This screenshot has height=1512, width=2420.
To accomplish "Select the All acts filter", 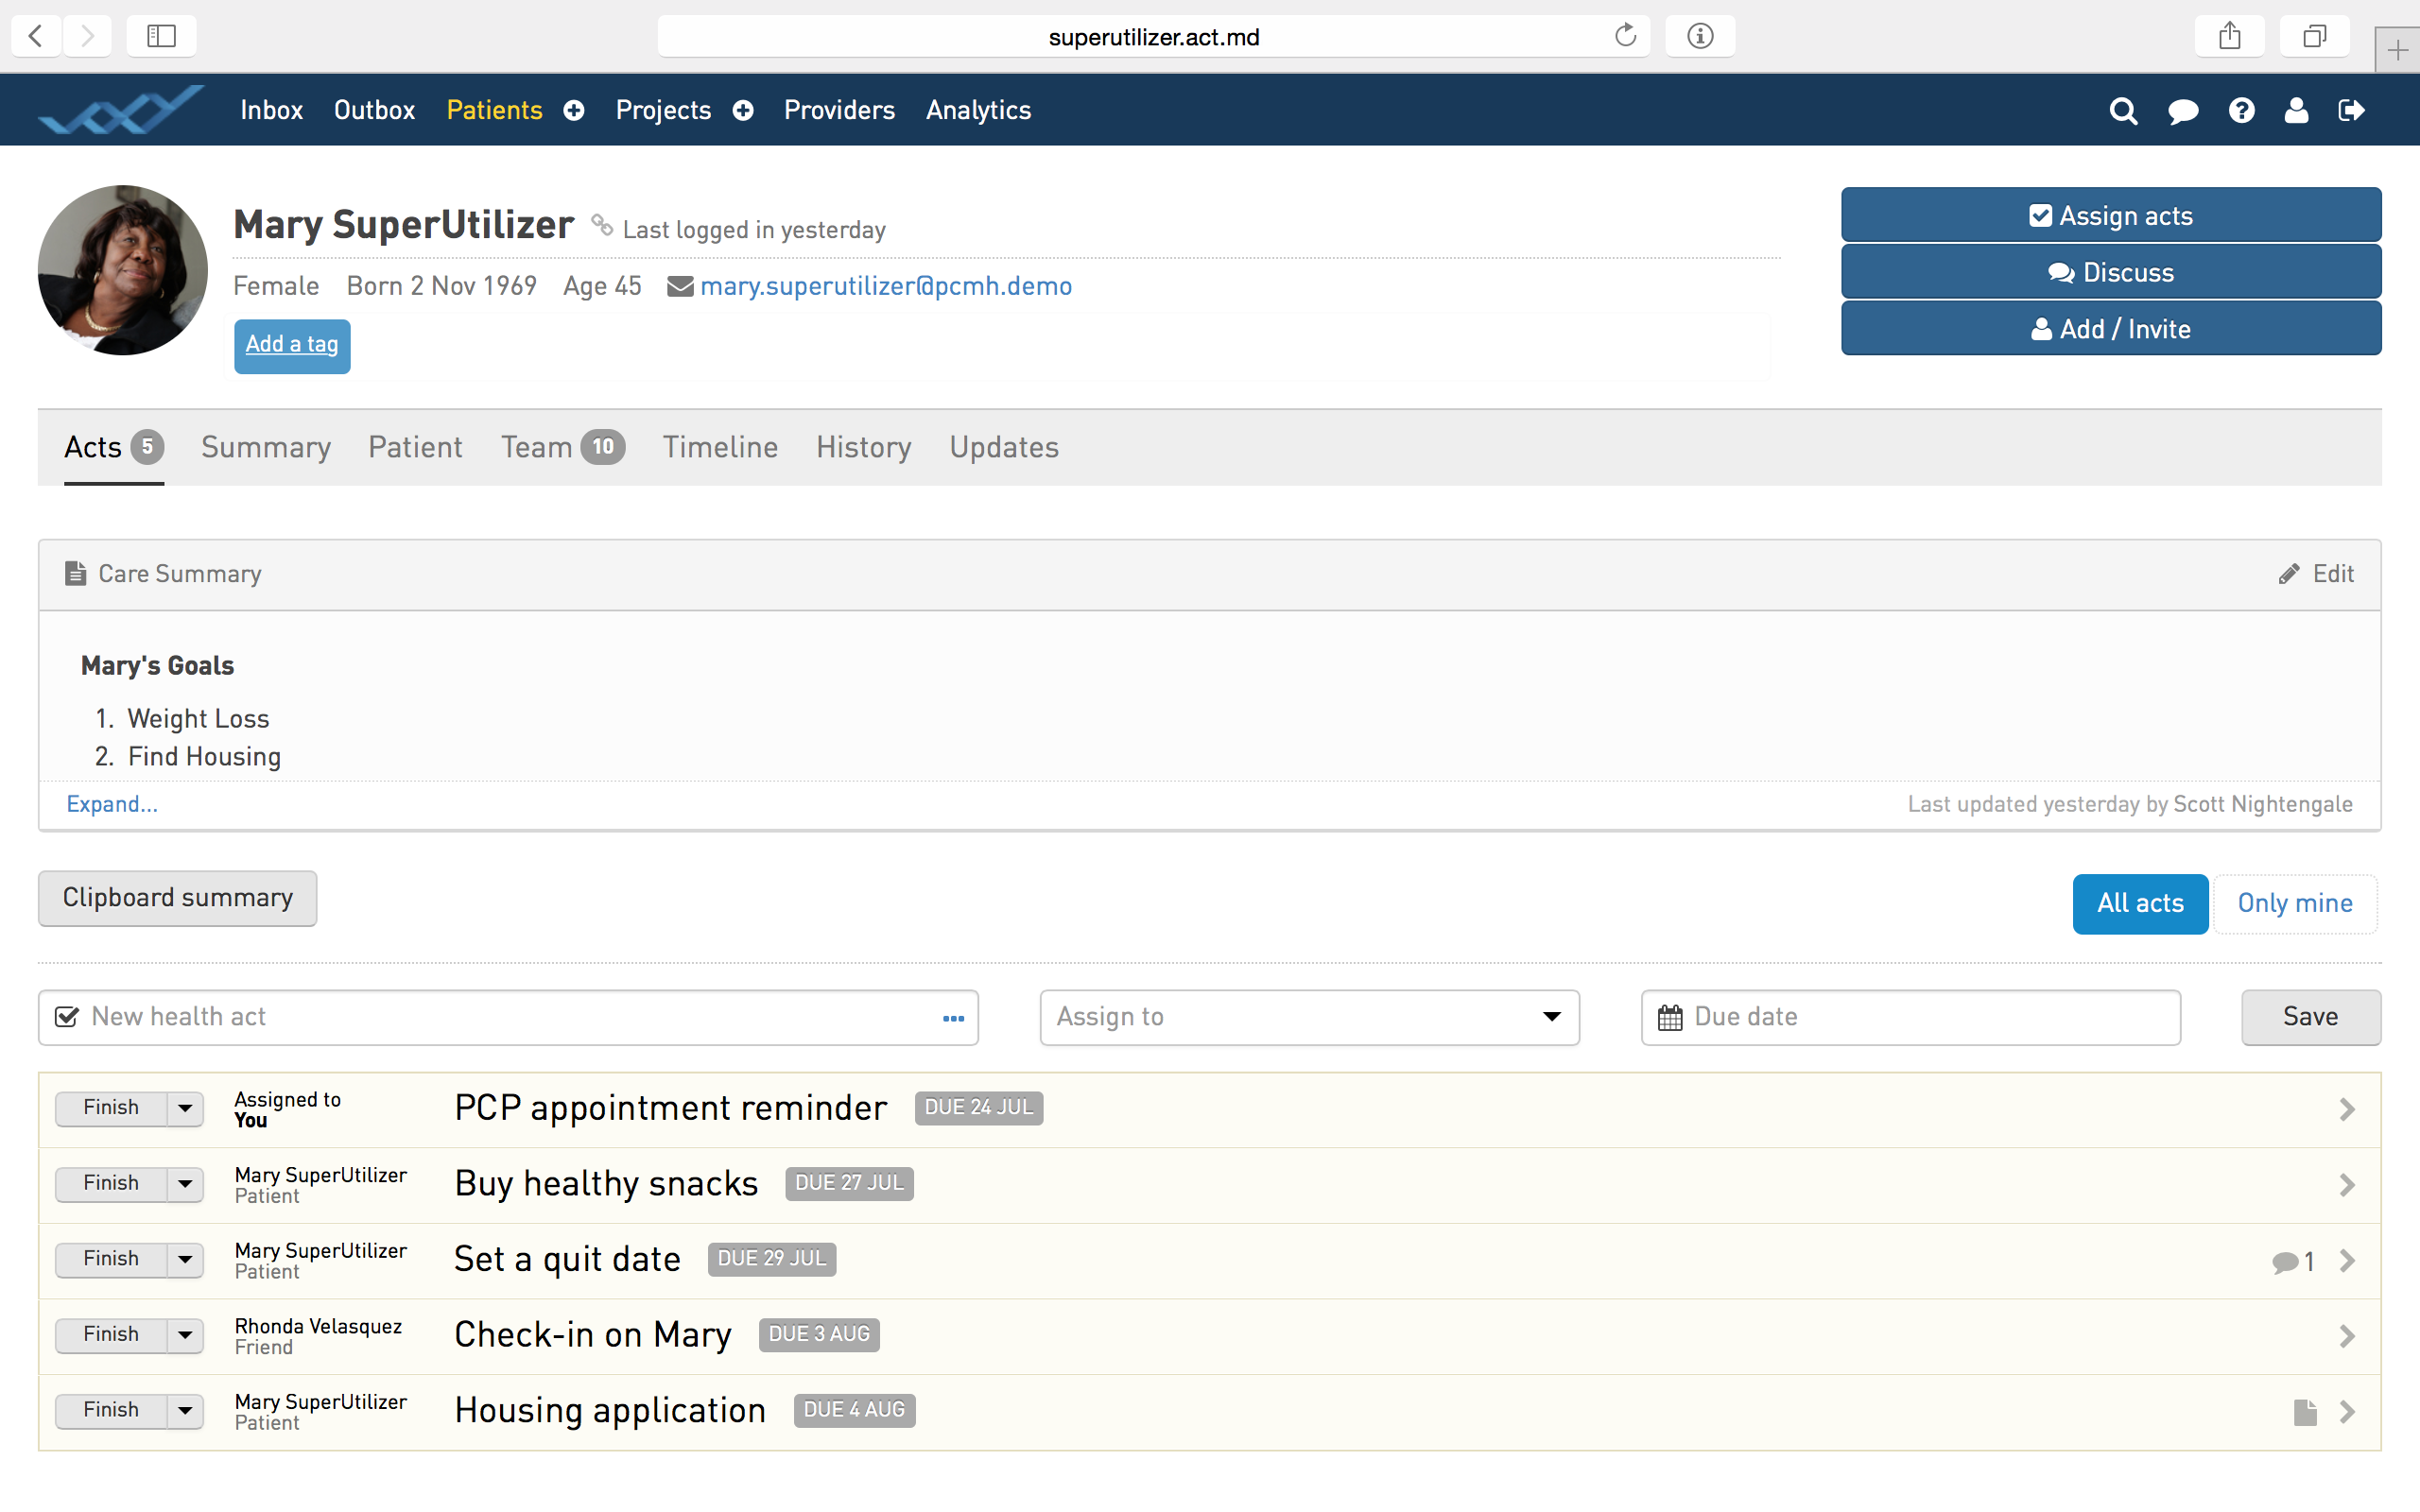I will click(2139, 904).
